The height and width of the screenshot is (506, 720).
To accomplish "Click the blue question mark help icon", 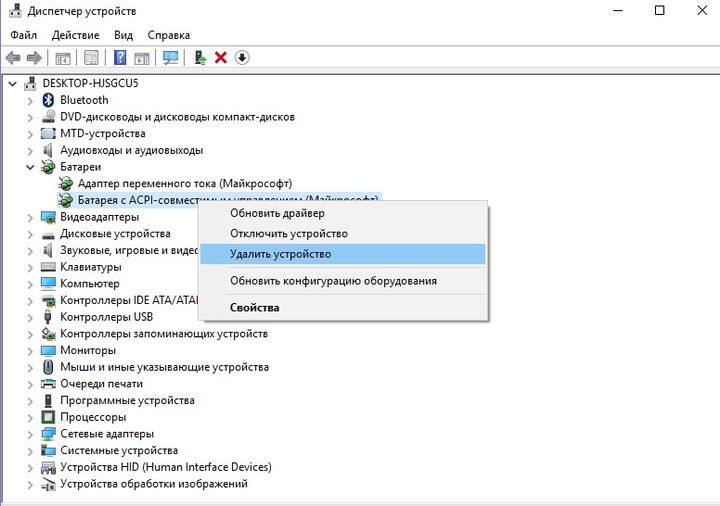I will pos(120,58).
